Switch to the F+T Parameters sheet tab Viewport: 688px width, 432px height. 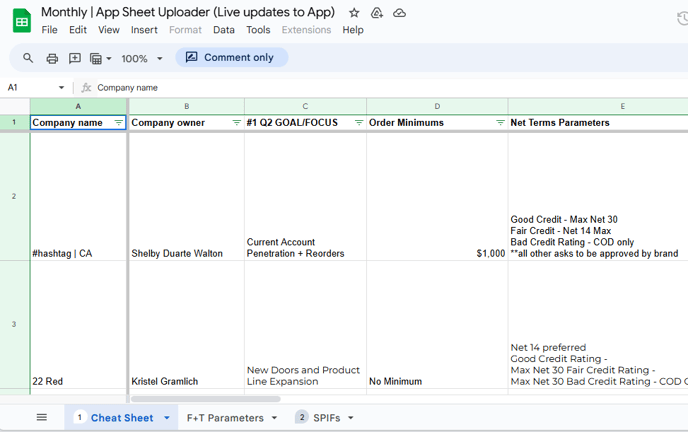(225, 418)
